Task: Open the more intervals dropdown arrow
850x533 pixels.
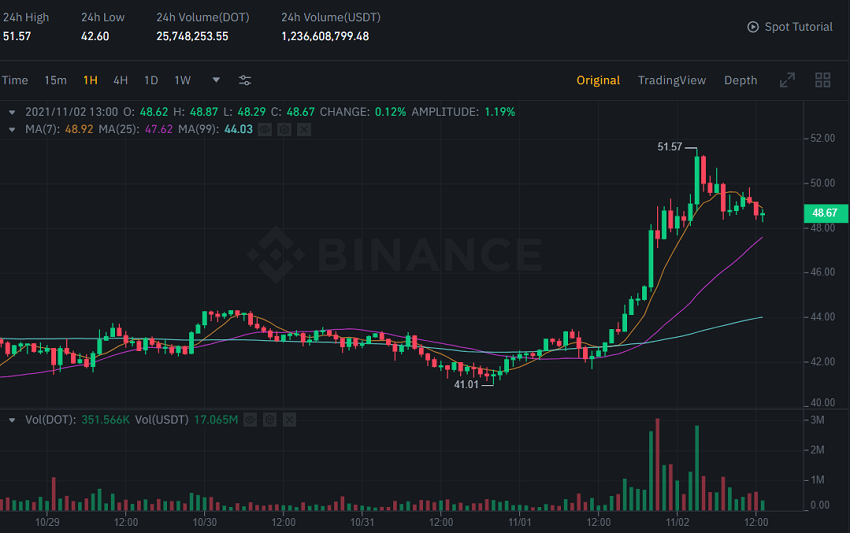Action: [x=216, y=80]
